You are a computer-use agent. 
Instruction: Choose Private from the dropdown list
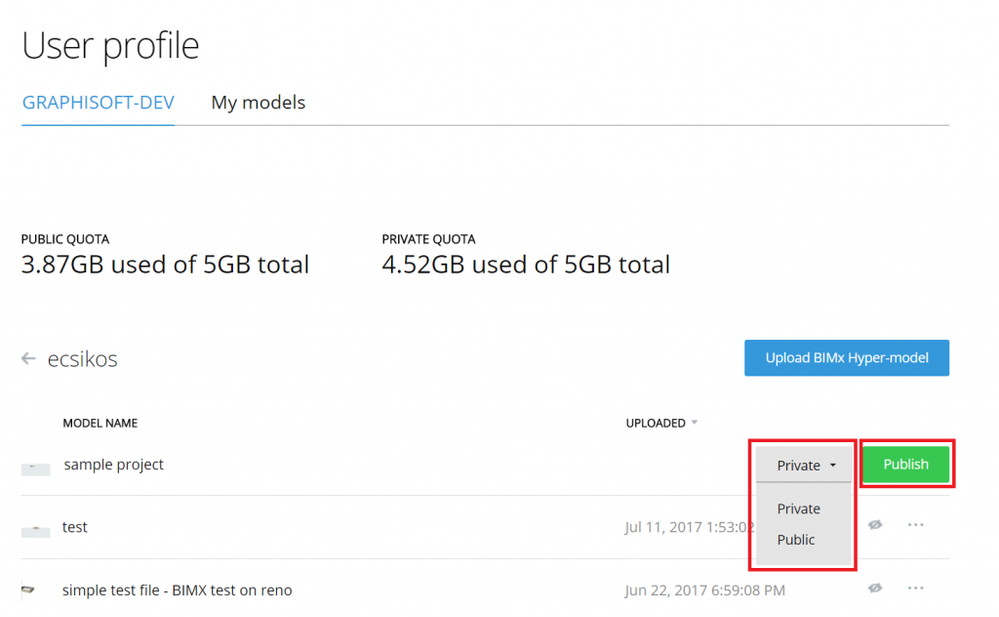798,509
